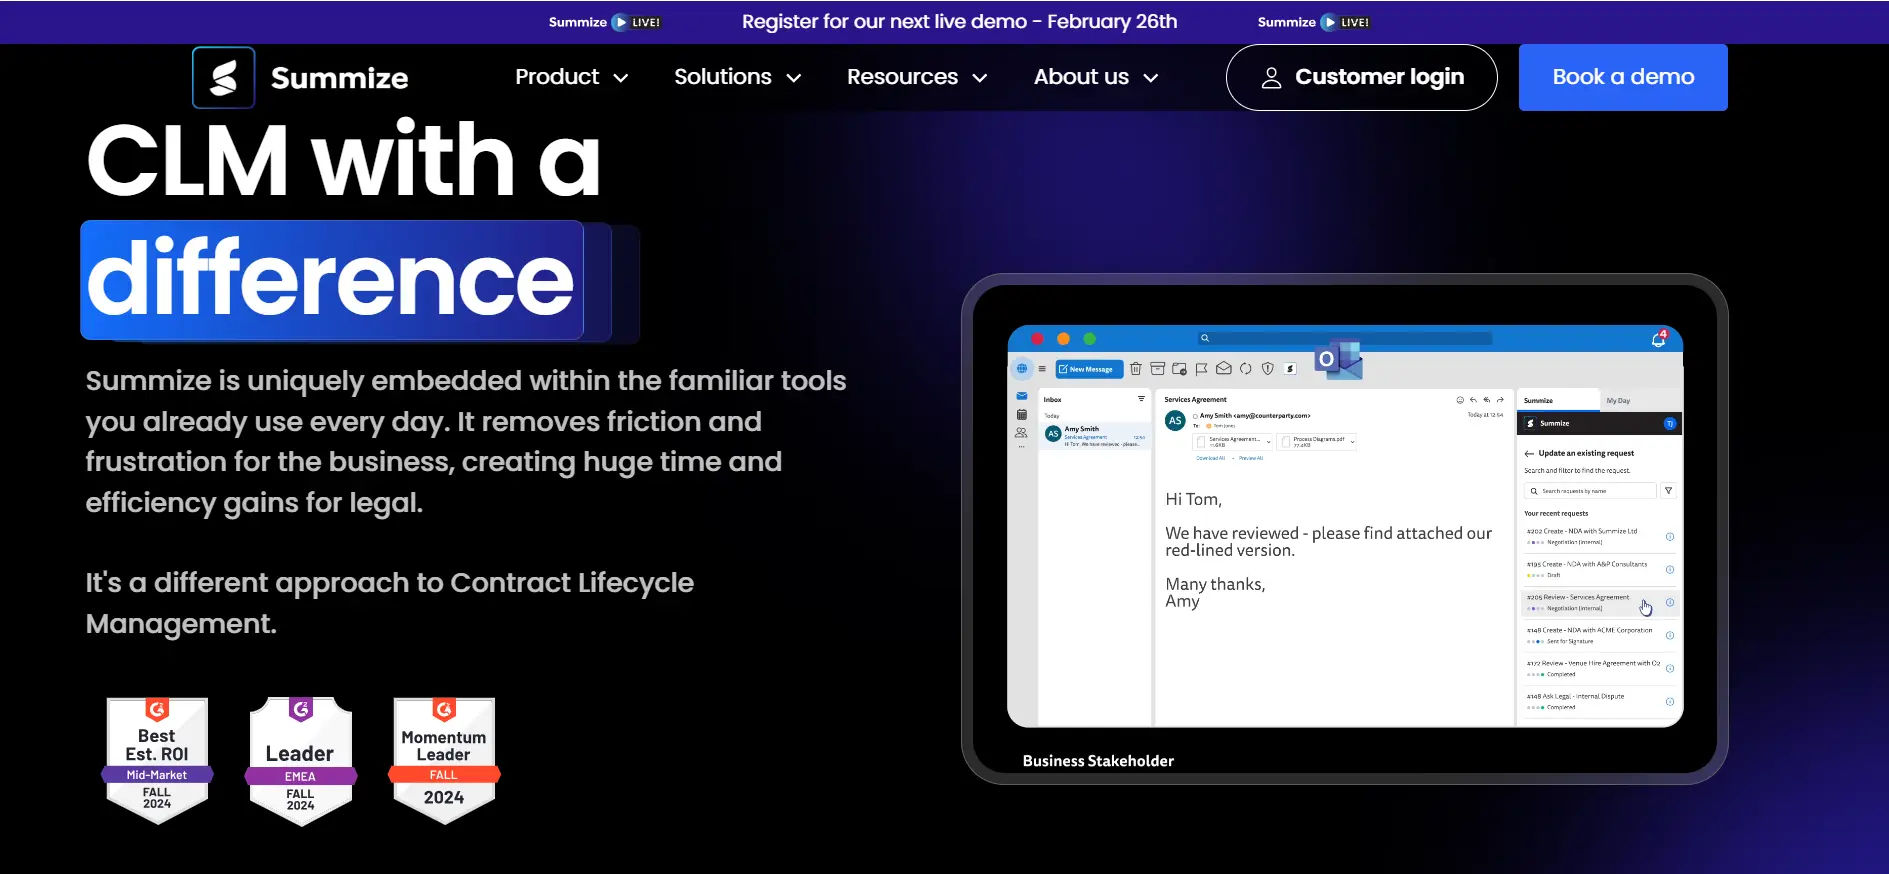Open the Momentum Leader Fall 2024 badge

point(444,761)
